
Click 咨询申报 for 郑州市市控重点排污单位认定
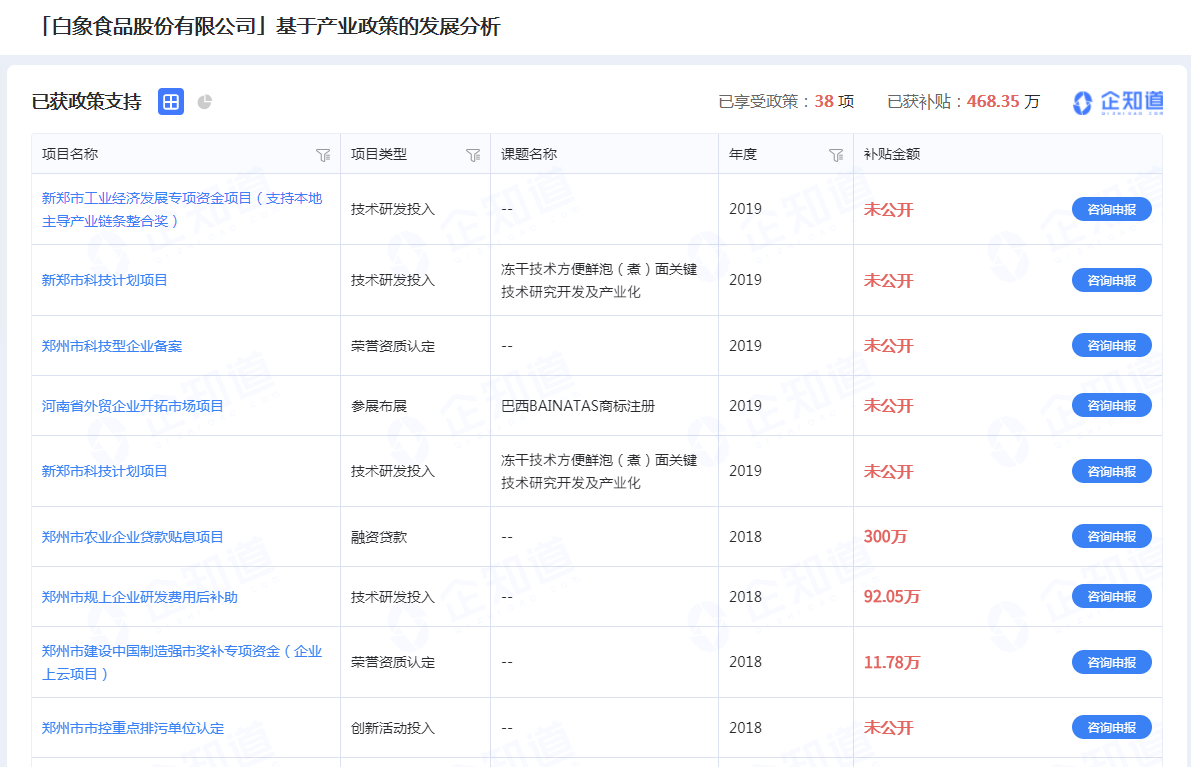pos(1111,728)
